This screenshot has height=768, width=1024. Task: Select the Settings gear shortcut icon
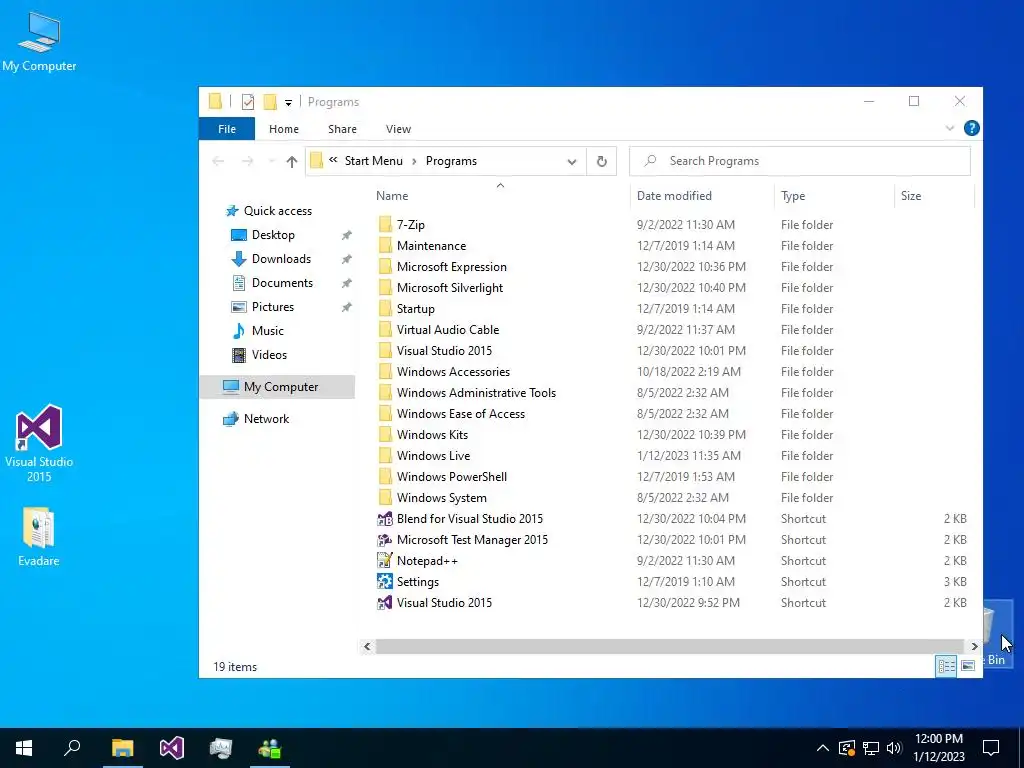point(385,582)
